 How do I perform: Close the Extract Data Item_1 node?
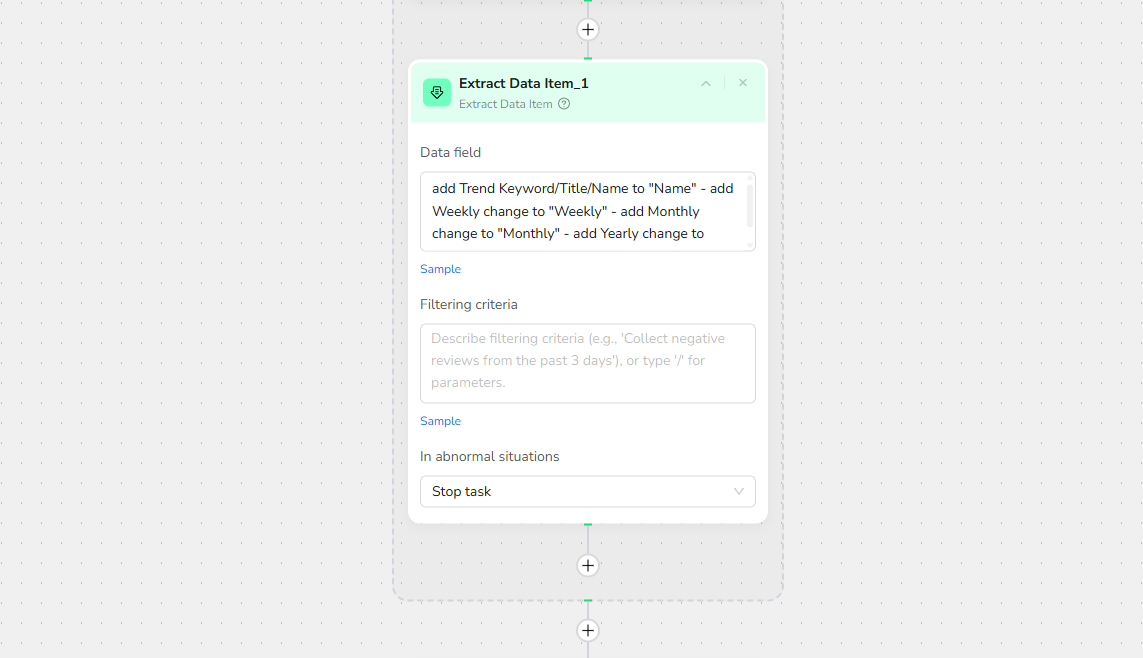[743, 83]
